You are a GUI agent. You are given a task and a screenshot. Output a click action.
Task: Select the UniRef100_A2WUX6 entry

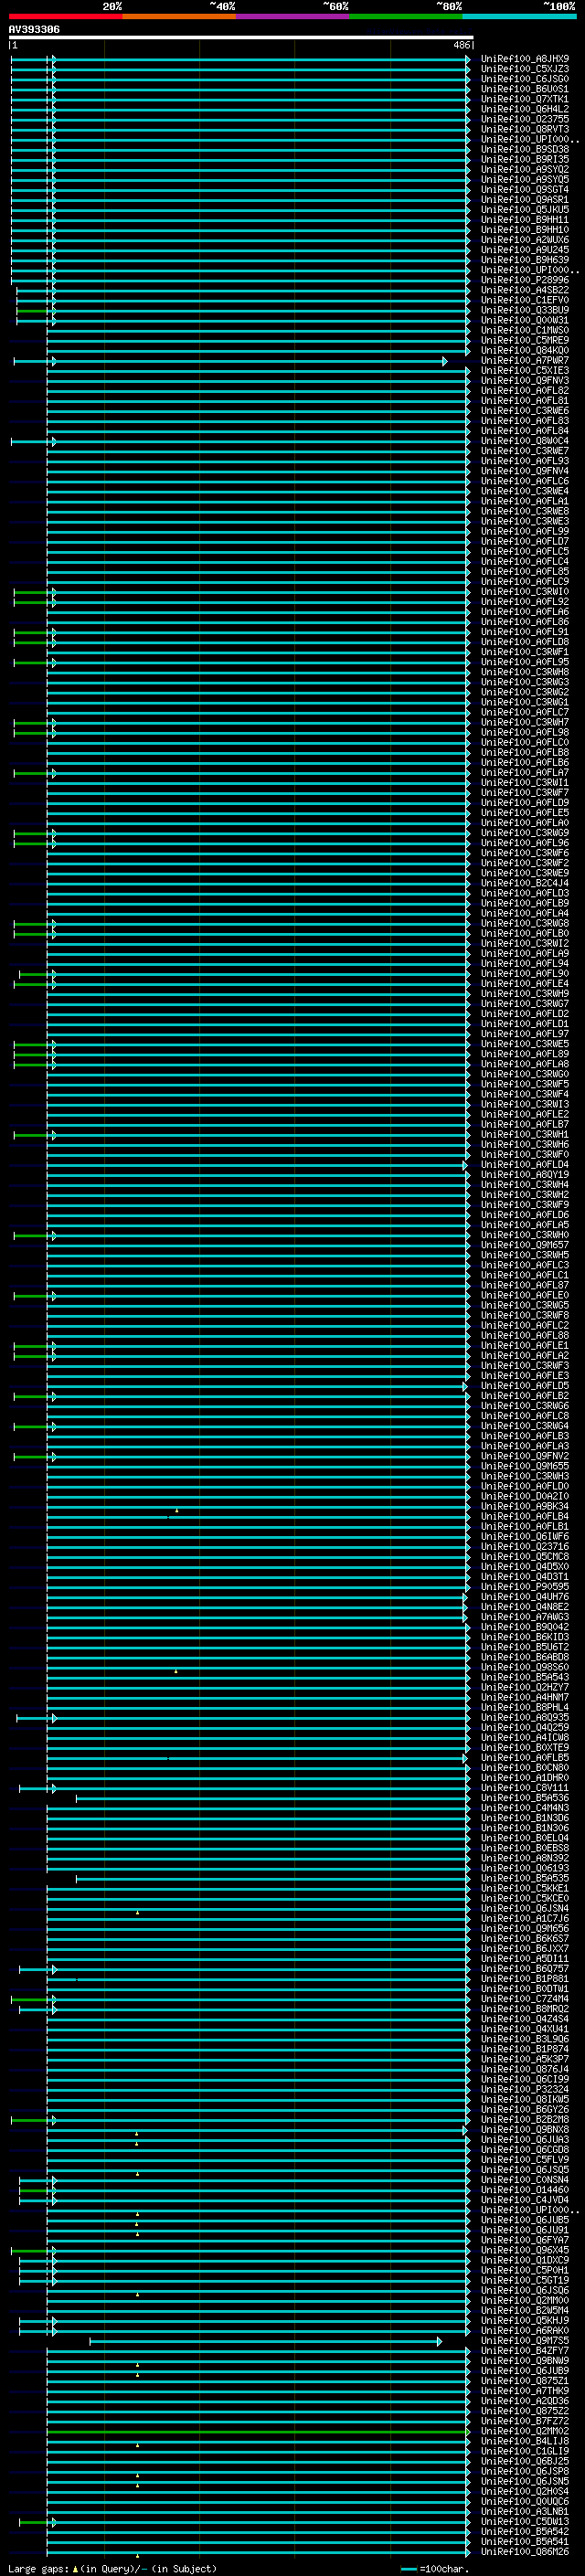[x=525, y=240]
